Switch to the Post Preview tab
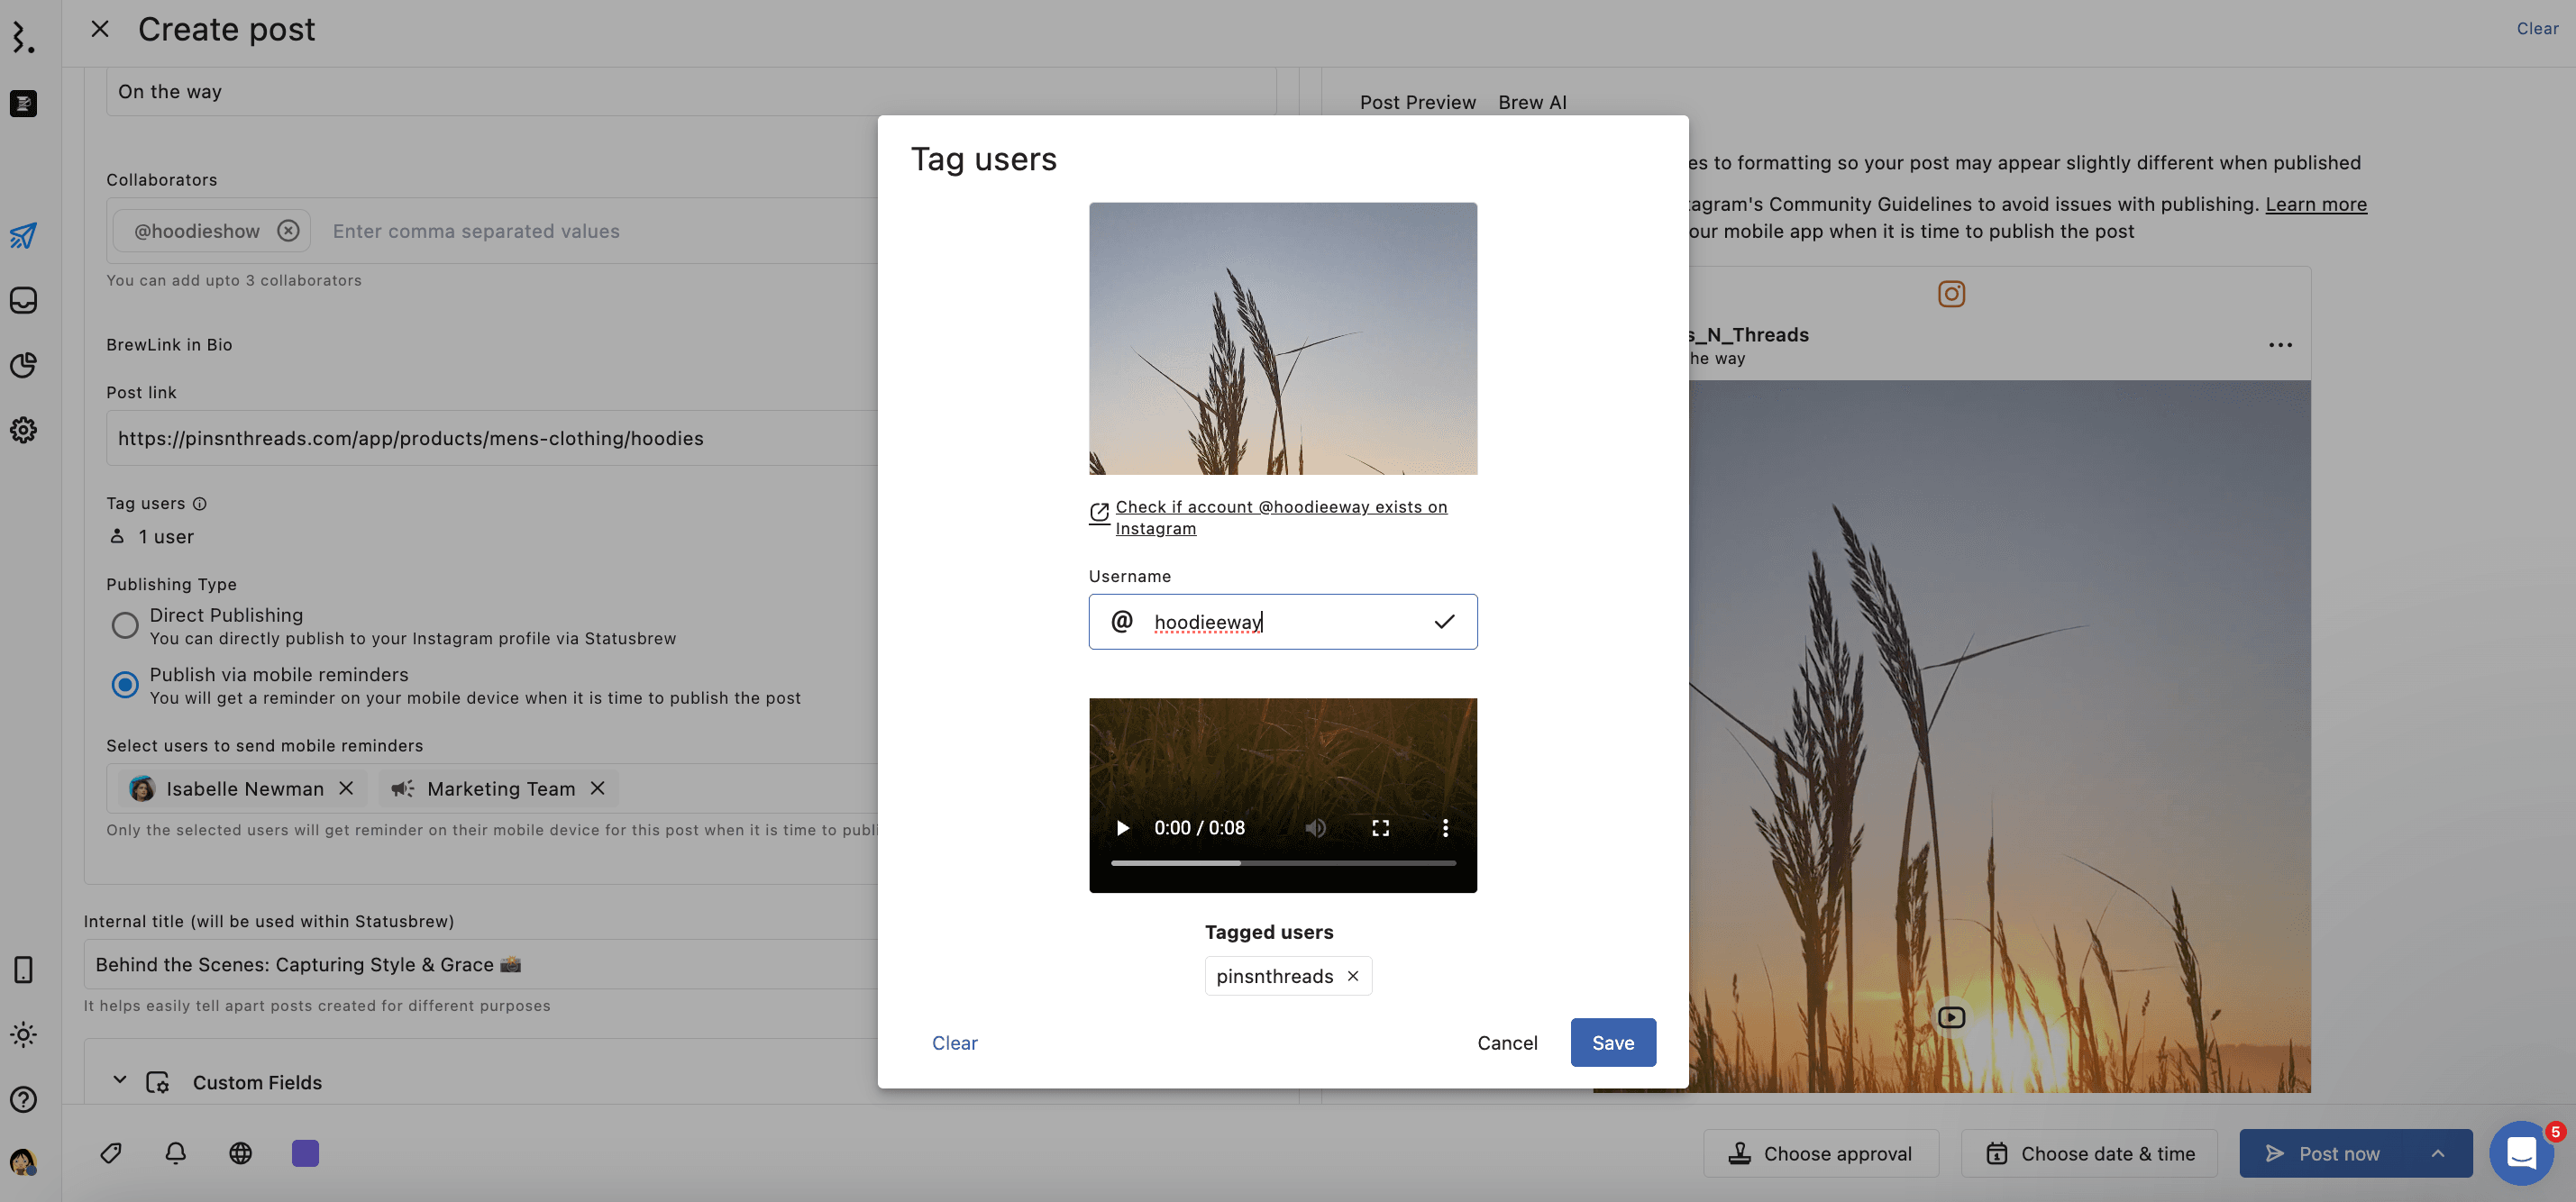This screenshot has width=2576, height=1202. (x=1417, y=102)
